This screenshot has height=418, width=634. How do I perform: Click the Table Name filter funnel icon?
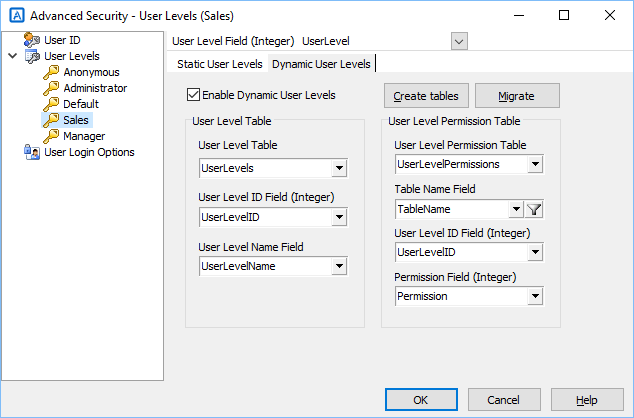pos(534,209)
